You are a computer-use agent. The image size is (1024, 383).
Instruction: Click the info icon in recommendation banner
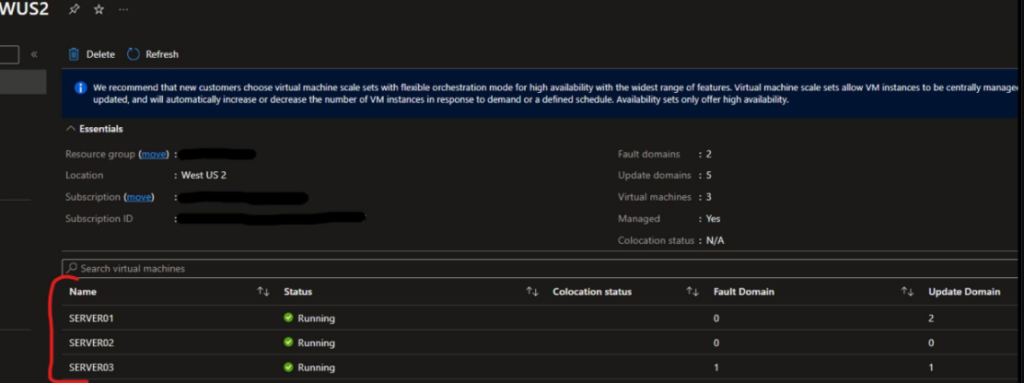tap(80, 87)
